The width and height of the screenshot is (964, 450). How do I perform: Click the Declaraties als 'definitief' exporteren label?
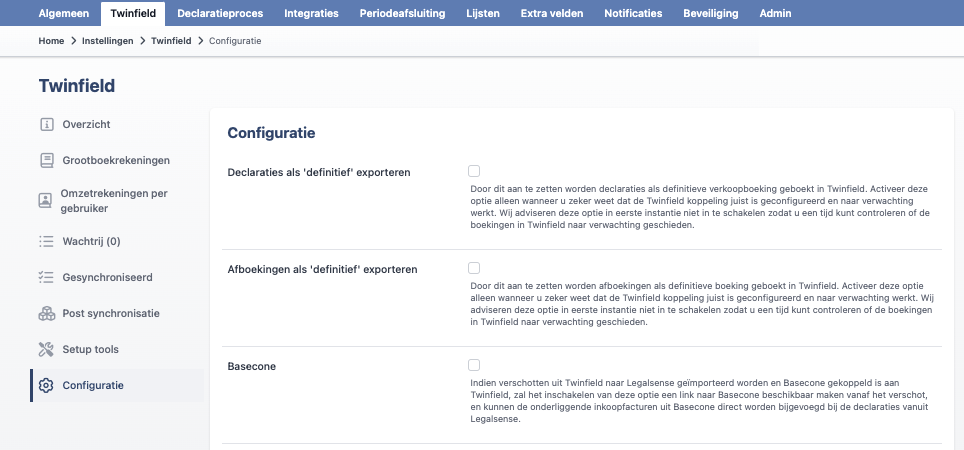[319, 172]
